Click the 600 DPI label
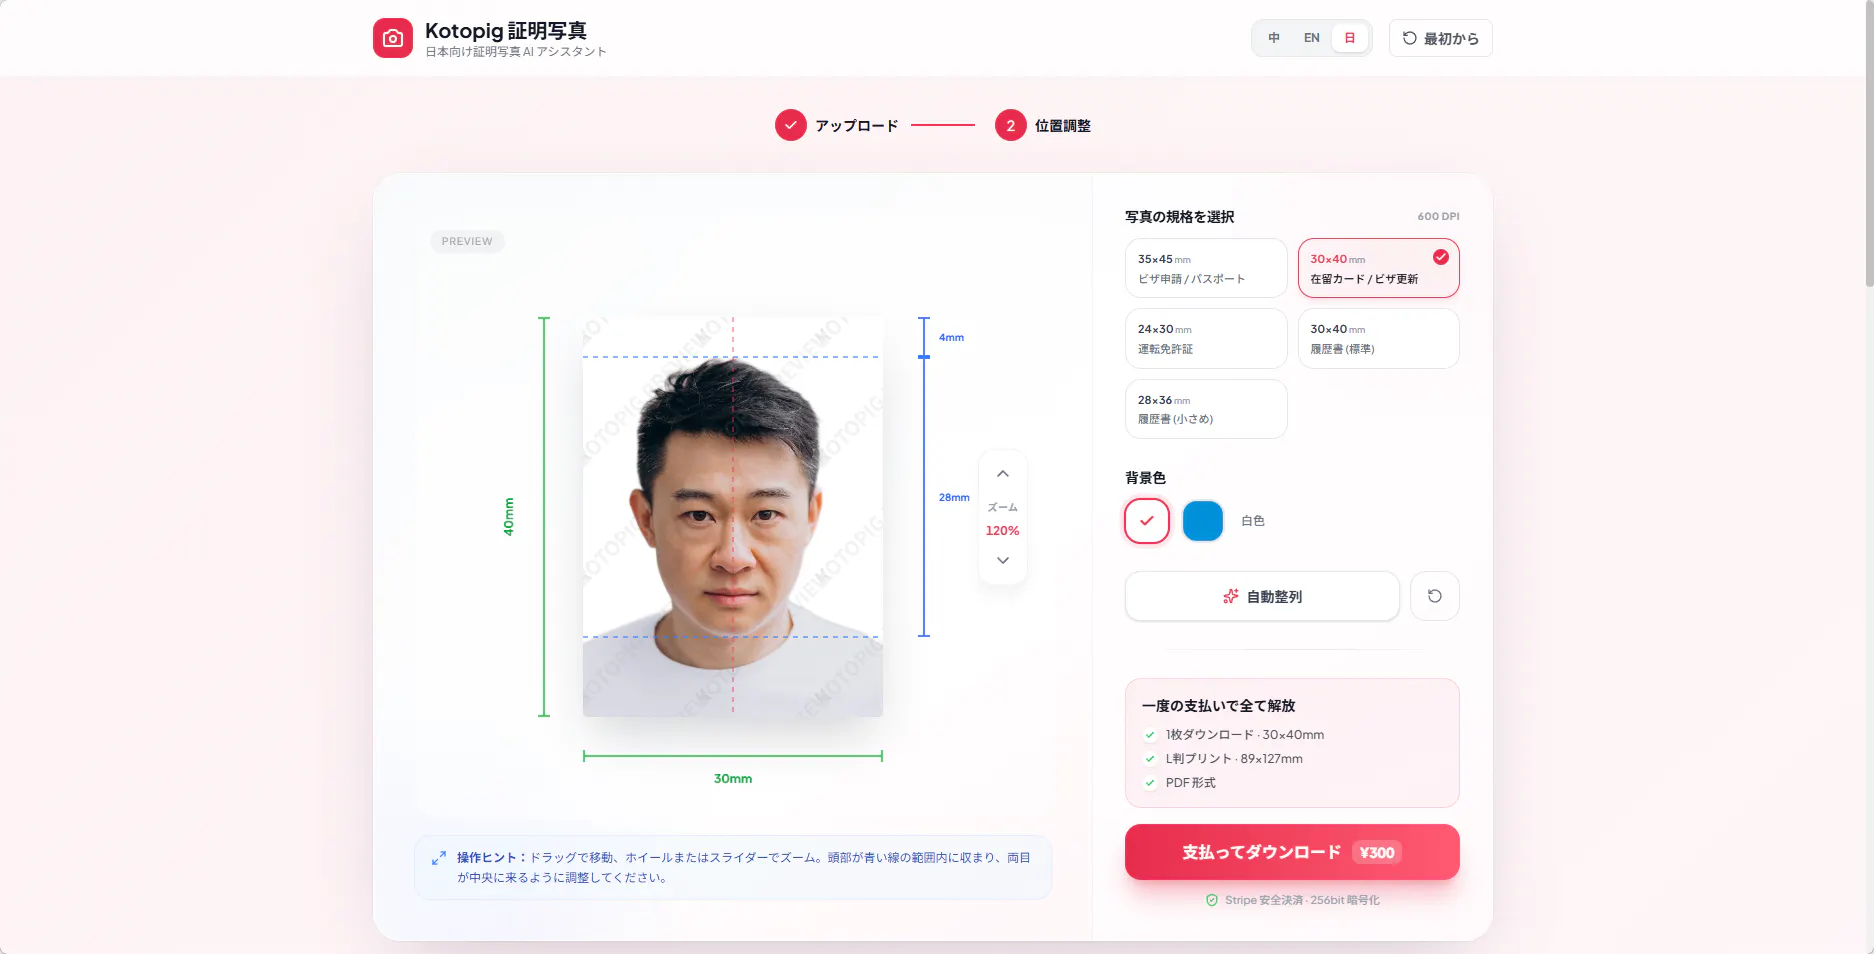Viewport: 1874px width, 954px height. tap(1438, 216)
